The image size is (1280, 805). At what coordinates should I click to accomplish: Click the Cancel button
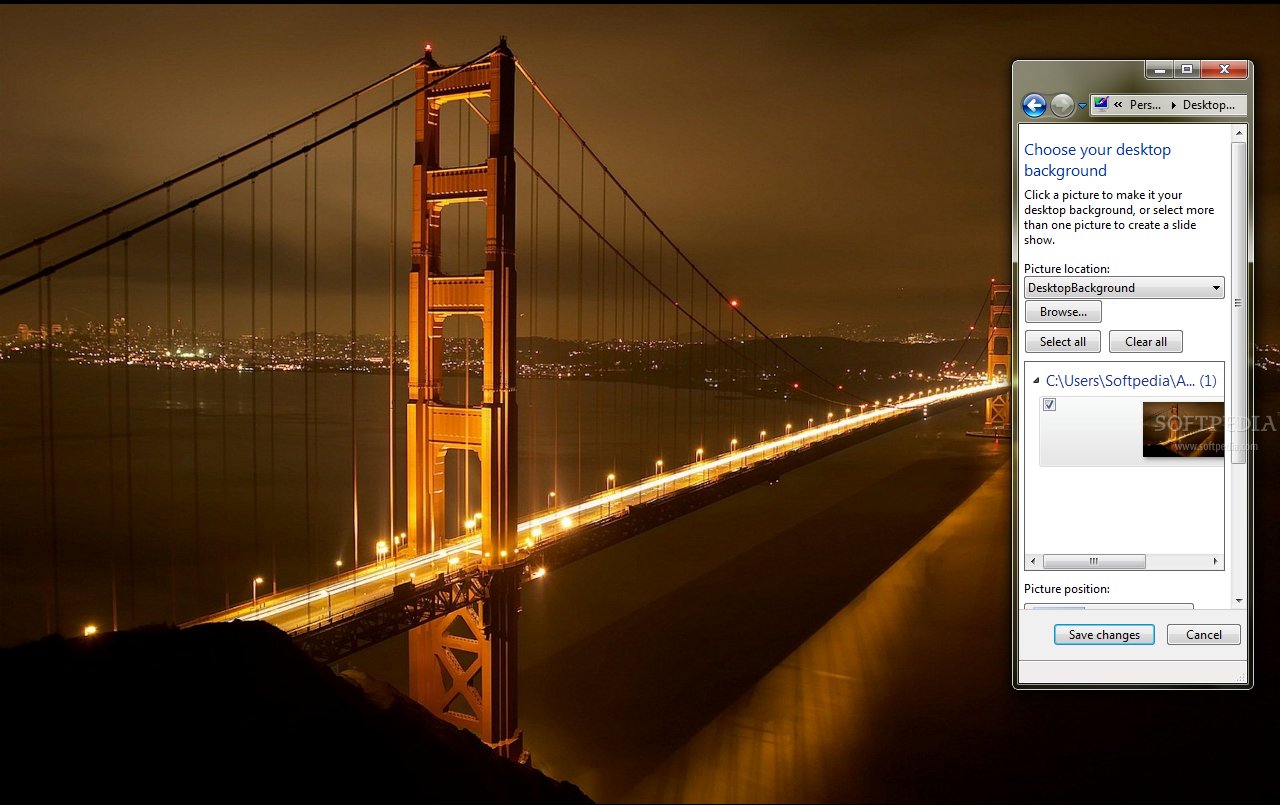tap(1204, 635)
